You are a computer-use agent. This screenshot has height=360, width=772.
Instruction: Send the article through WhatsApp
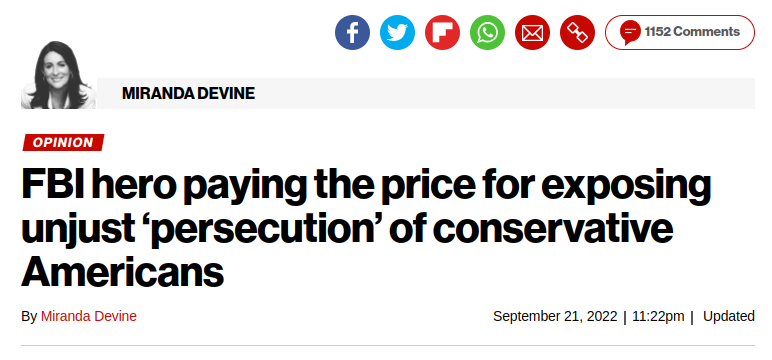[487, 33]
